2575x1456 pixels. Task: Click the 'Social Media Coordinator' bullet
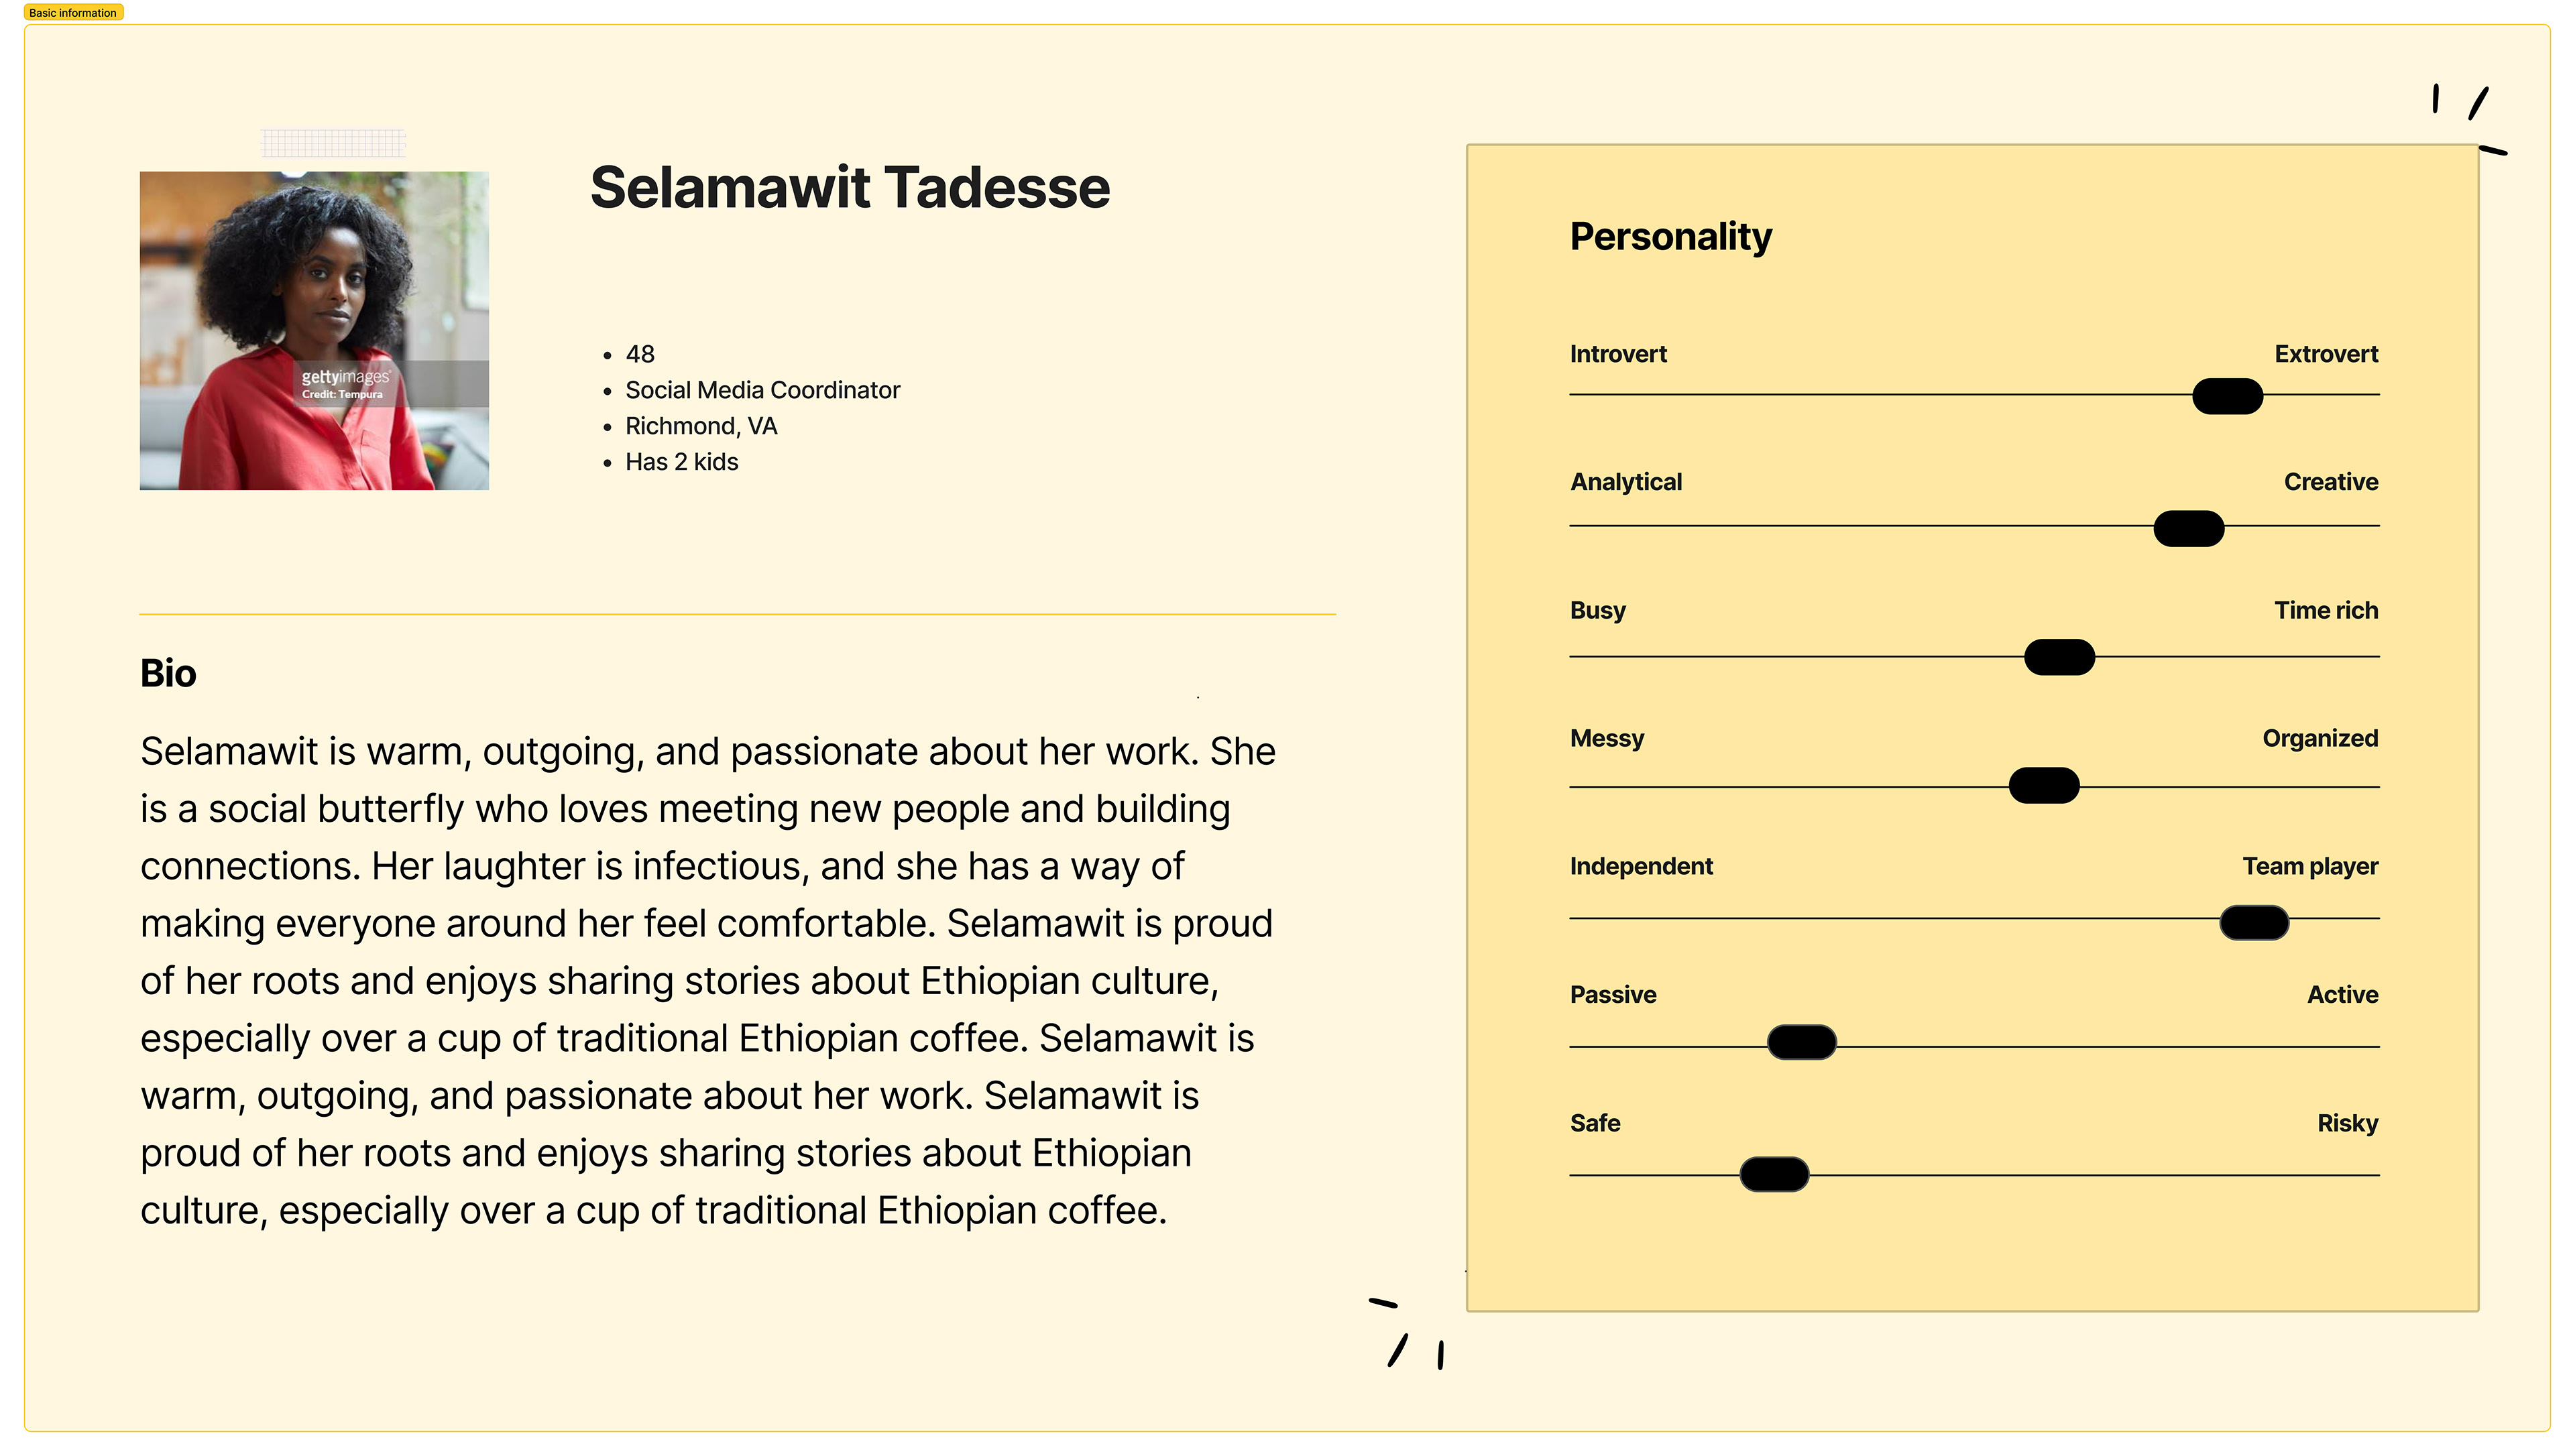[x=762, y=390]
